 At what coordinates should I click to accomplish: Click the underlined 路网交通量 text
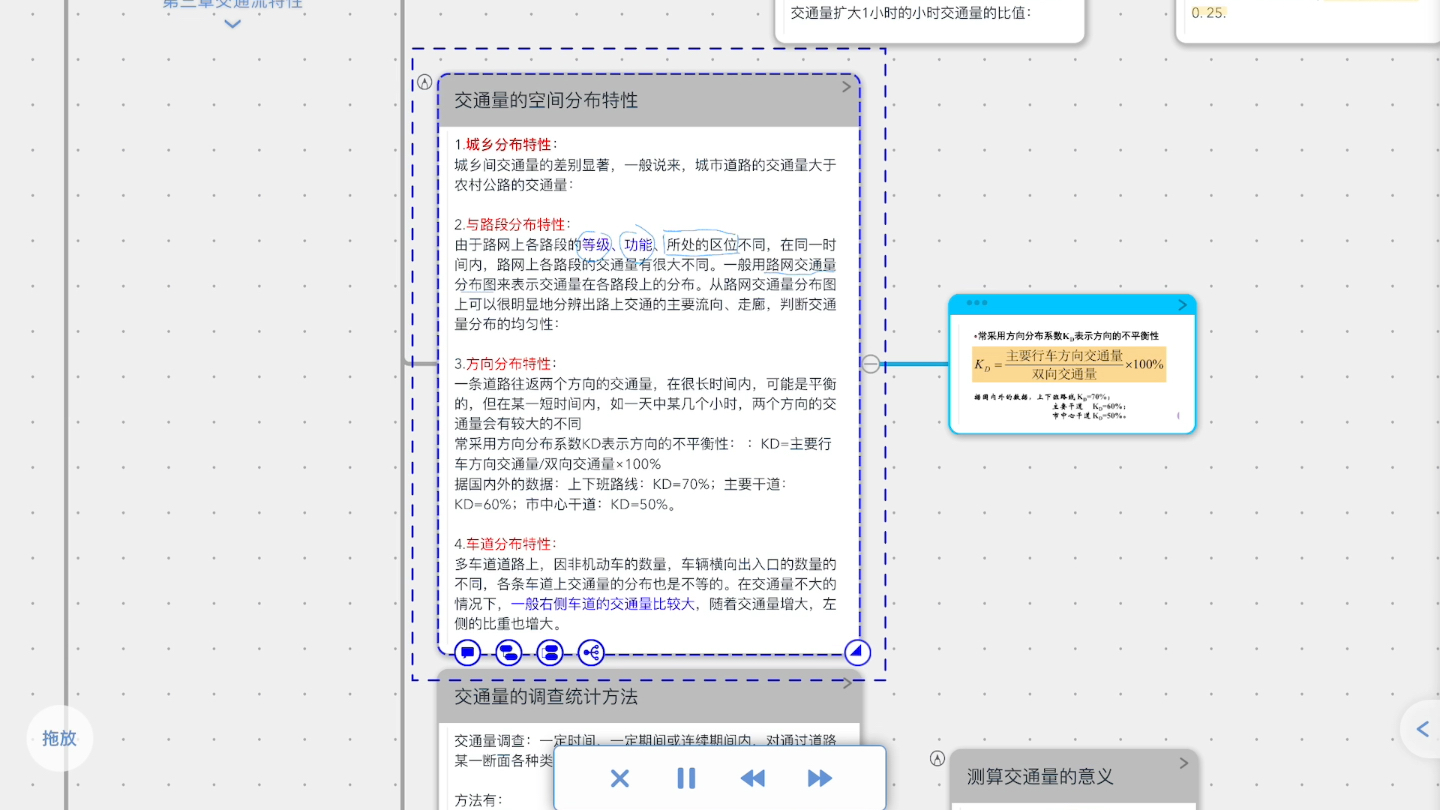point(801,264)
